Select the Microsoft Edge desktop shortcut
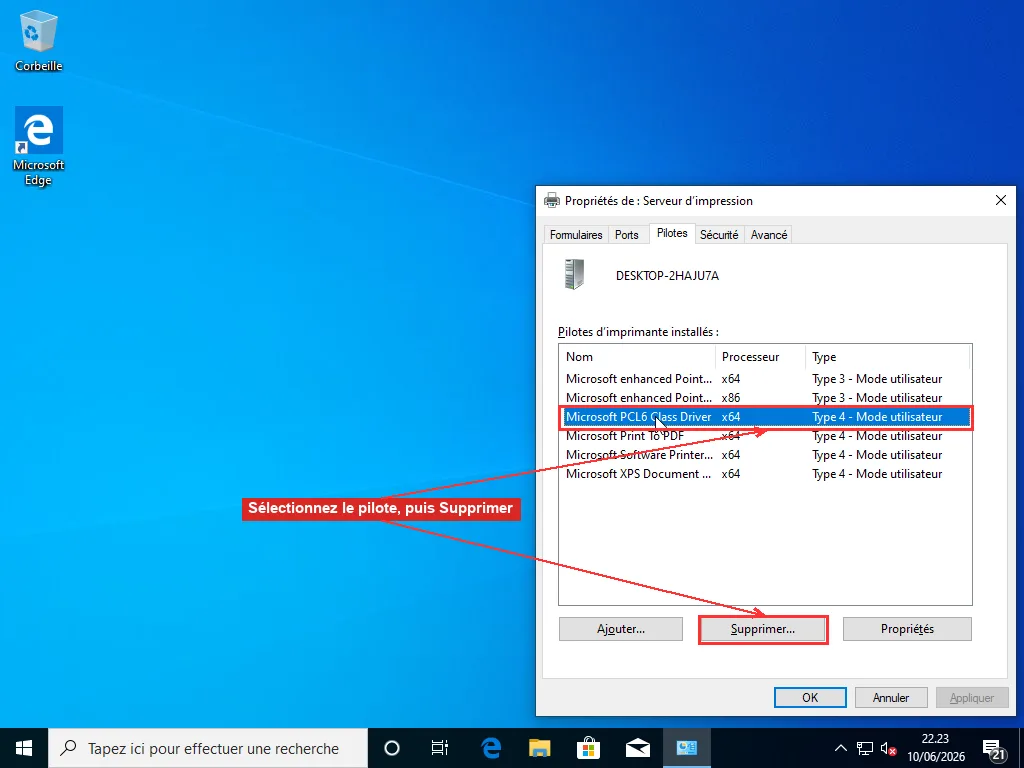Screen dimensions: 1024x768 (39, 147)
